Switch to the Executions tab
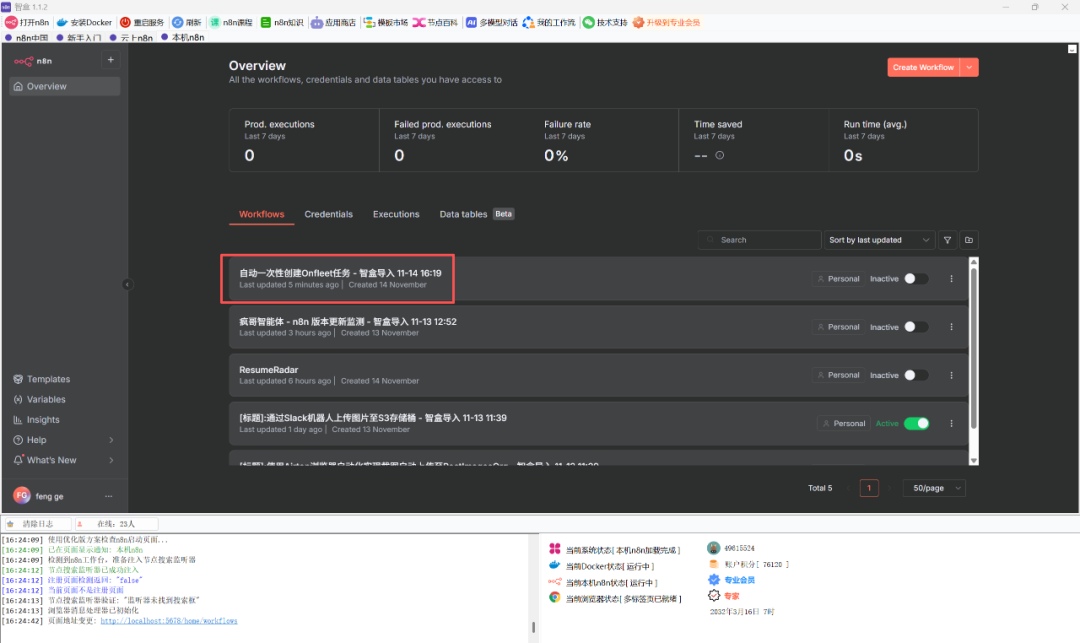This screenshot has width=1080, height=643. [396, 214]
